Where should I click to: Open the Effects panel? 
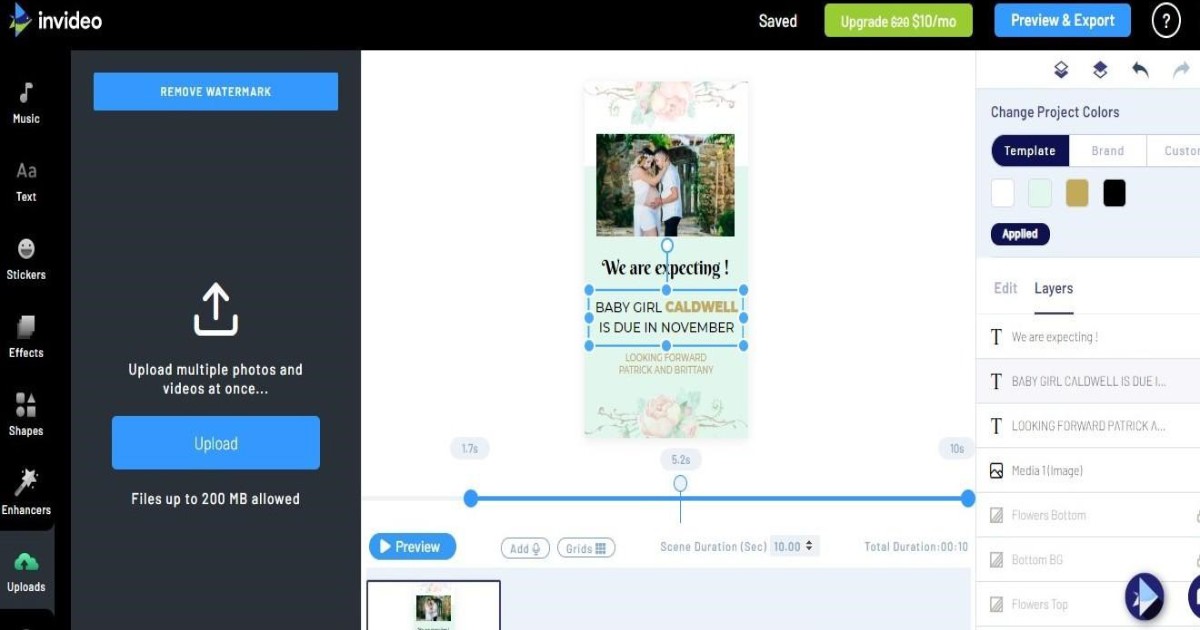26,337
